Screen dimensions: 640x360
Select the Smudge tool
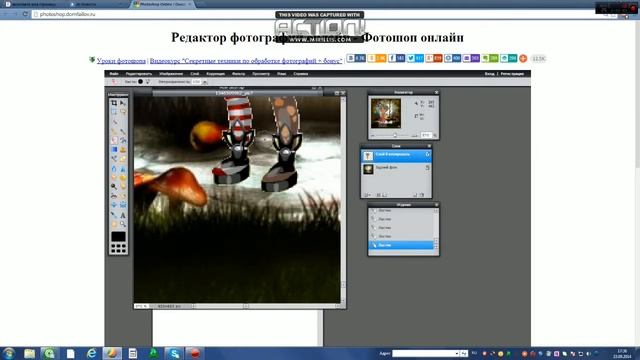(x=114, y=178)
